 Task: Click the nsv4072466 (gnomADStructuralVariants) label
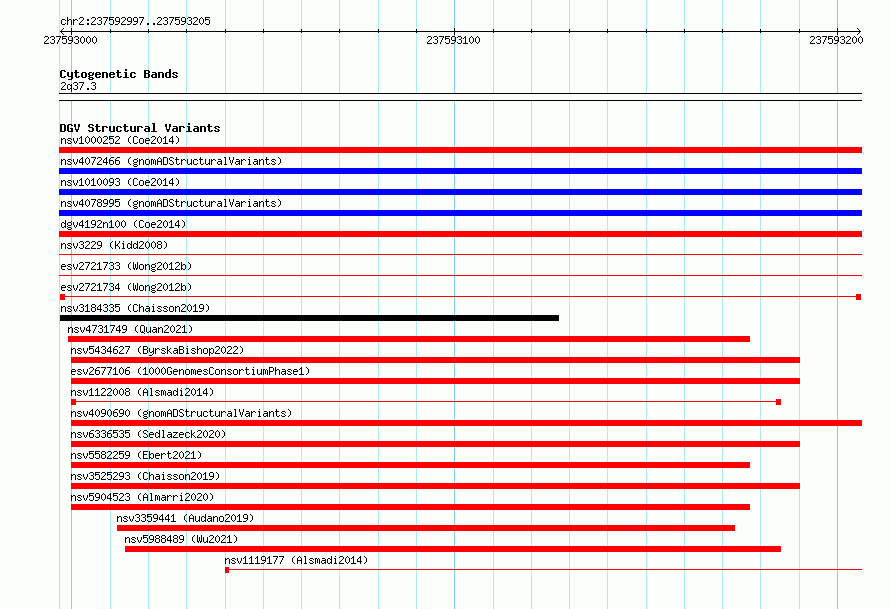[x=171, y=161]
